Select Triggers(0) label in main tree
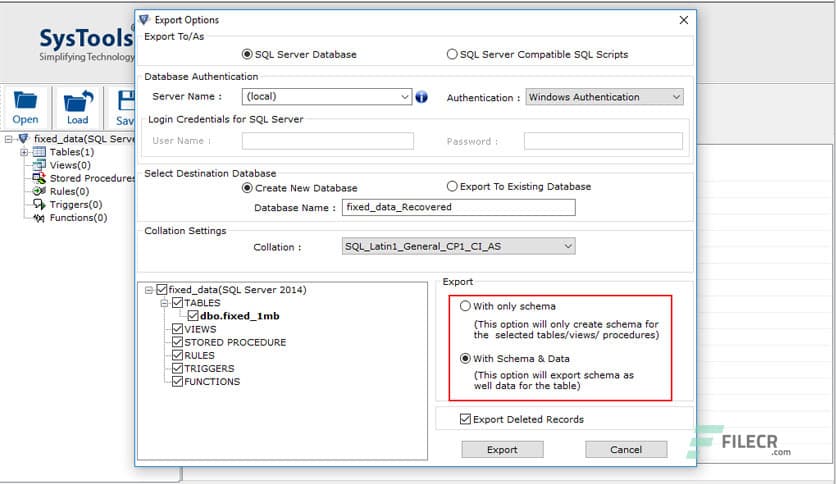This screenshot has width=836, height=484. coord(76,205)
